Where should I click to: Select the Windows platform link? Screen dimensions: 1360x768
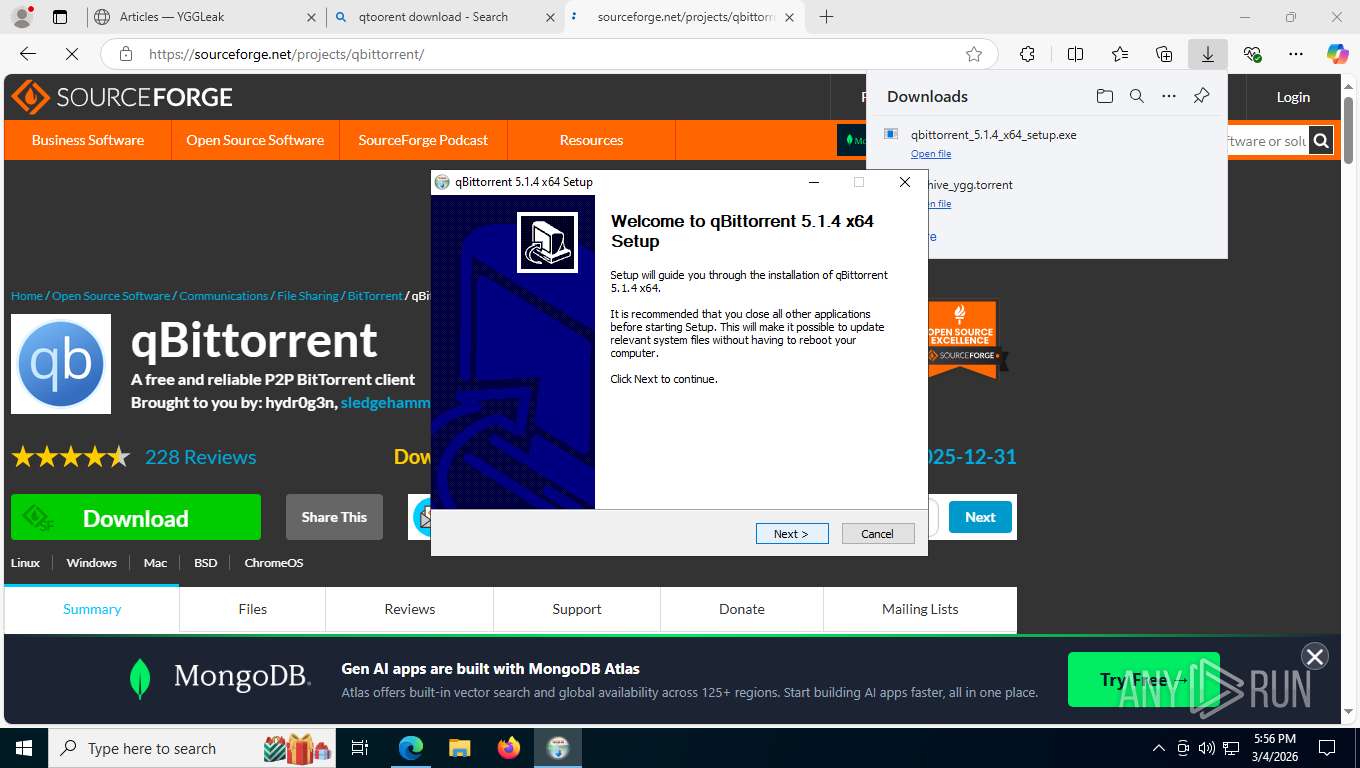click(x=92, y=563)
